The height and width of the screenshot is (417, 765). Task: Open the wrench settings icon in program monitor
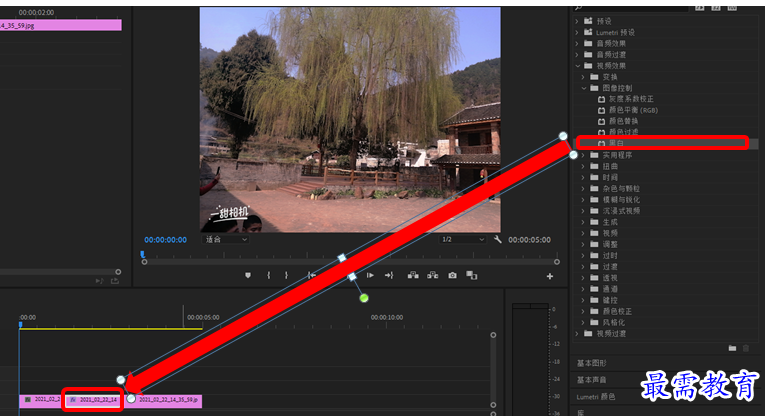click(498, 239)
